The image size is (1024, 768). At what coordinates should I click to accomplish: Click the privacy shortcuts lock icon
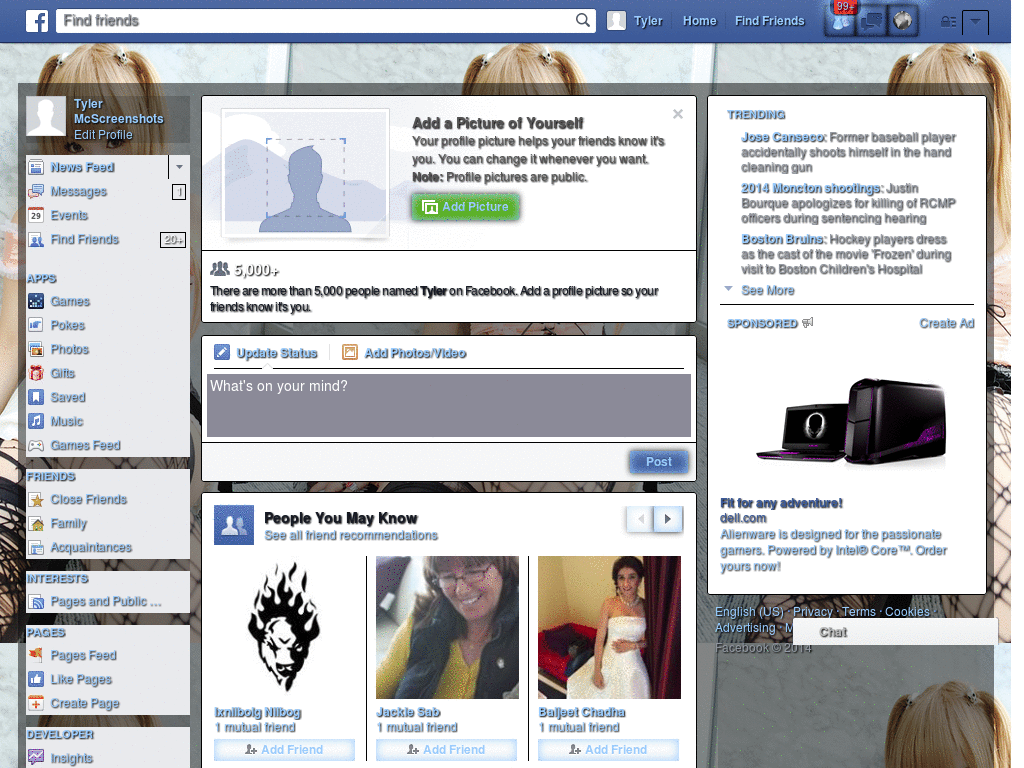[x=948, y=22]
